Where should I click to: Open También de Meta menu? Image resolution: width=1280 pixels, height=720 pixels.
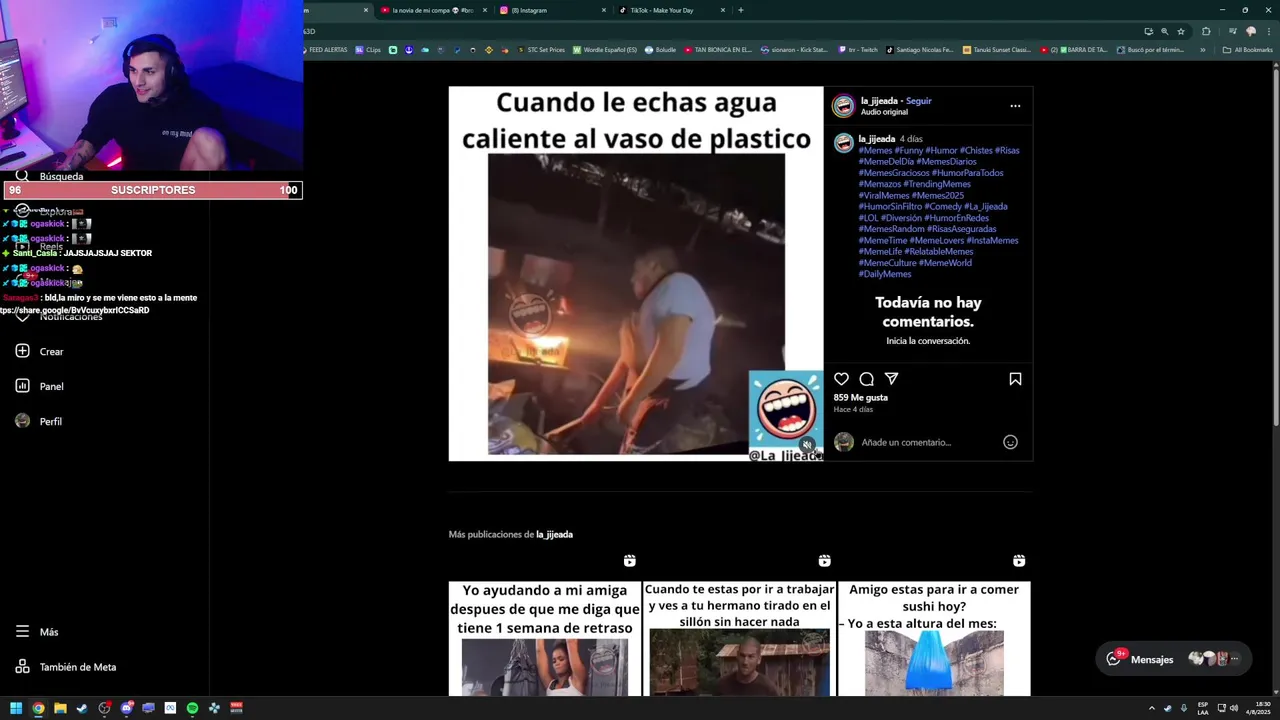click(x=66, y=667)
